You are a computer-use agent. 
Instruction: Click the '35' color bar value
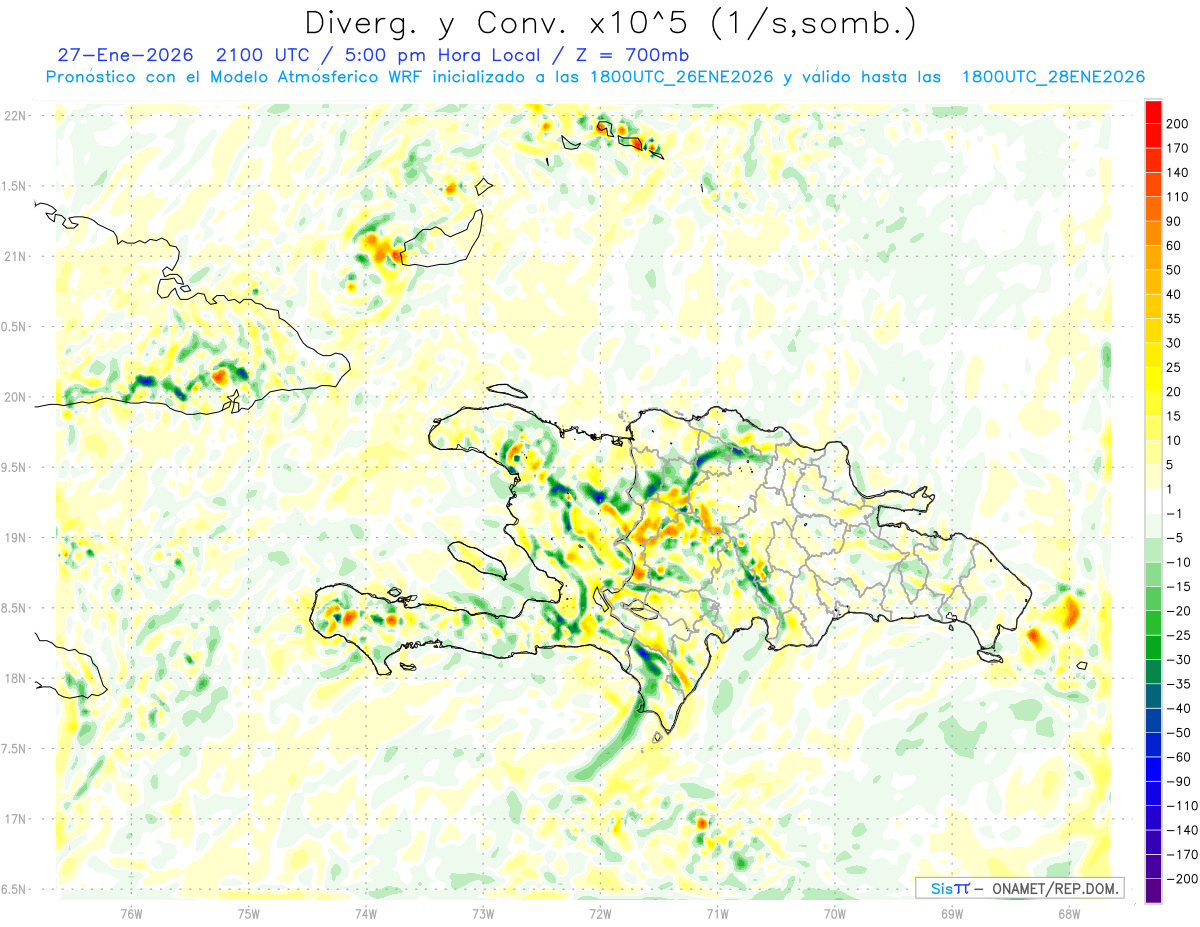pyautogui.click(x=1175, y=318)
